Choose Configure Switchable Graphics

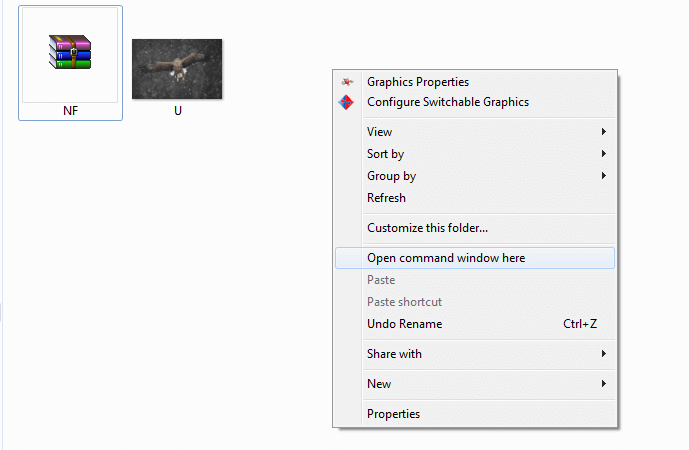click(448, 102)
